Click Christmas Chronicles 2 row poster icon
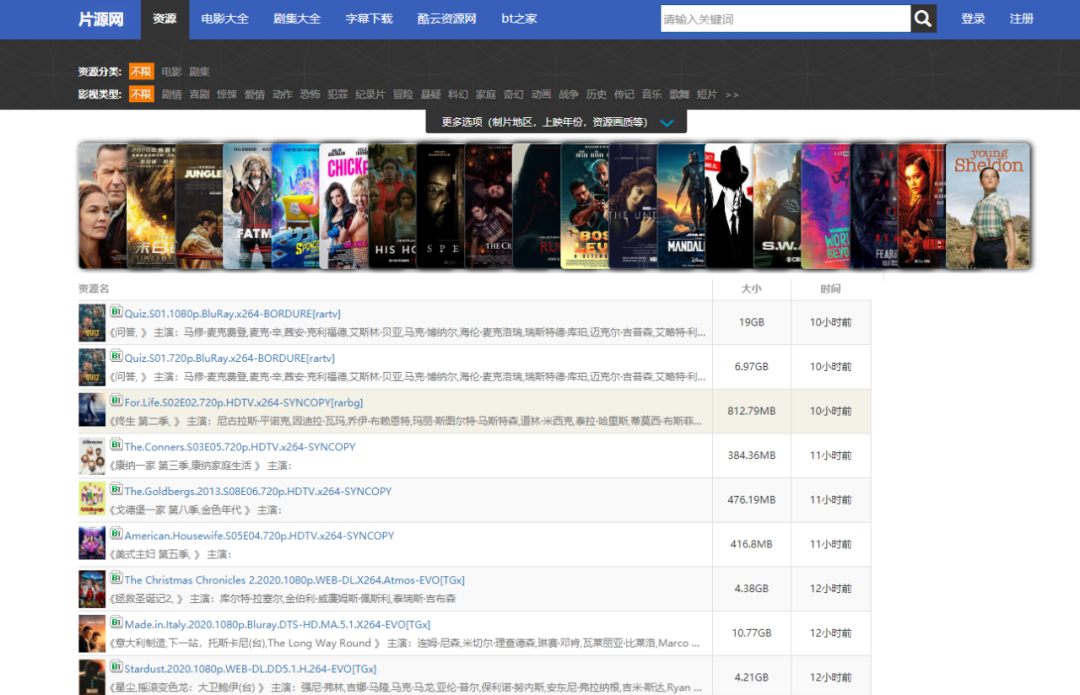 click(92, 588)
